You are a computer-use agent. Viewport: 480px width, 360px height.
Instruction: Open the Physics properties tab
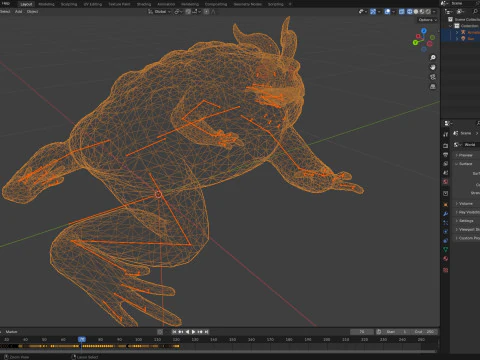(x=446, y=232)
